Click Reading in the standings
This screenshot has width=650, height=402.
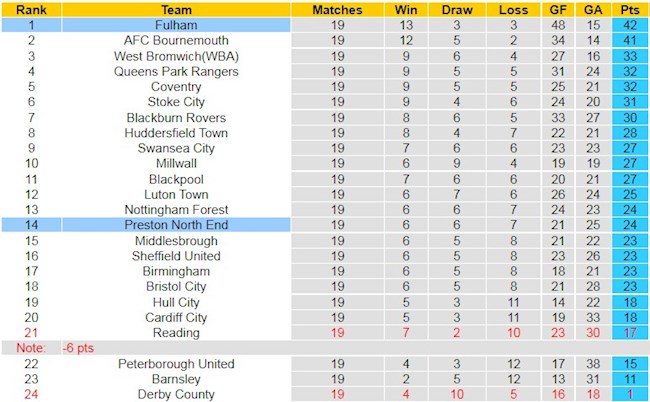click(x=176, y=333)
